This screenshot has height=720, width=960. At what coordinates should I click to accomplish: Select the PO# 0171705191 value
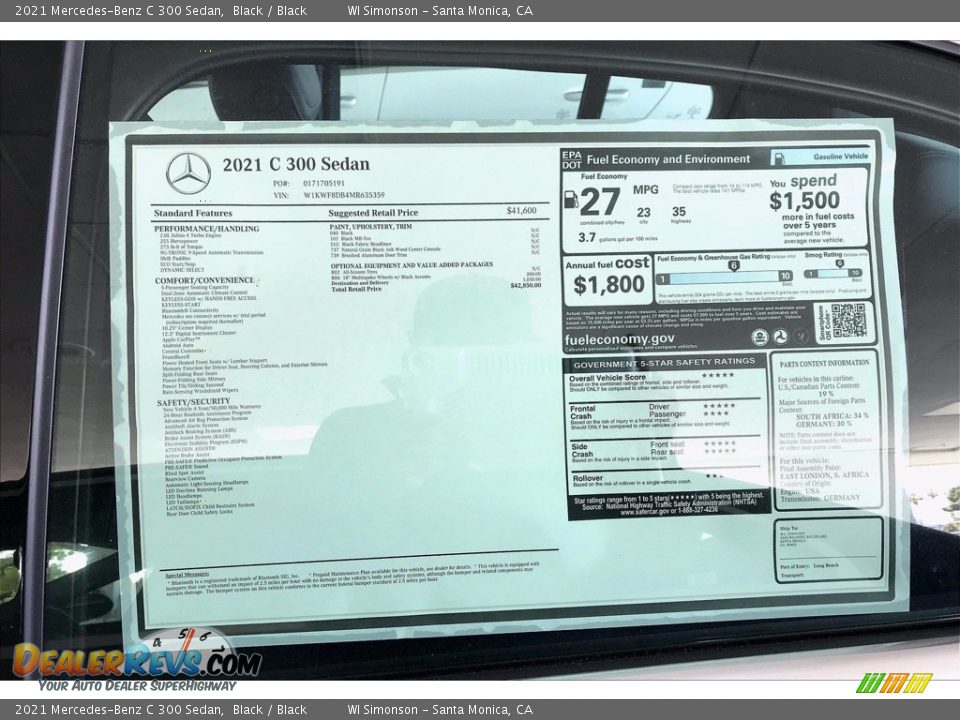click(x=324, y=183)
